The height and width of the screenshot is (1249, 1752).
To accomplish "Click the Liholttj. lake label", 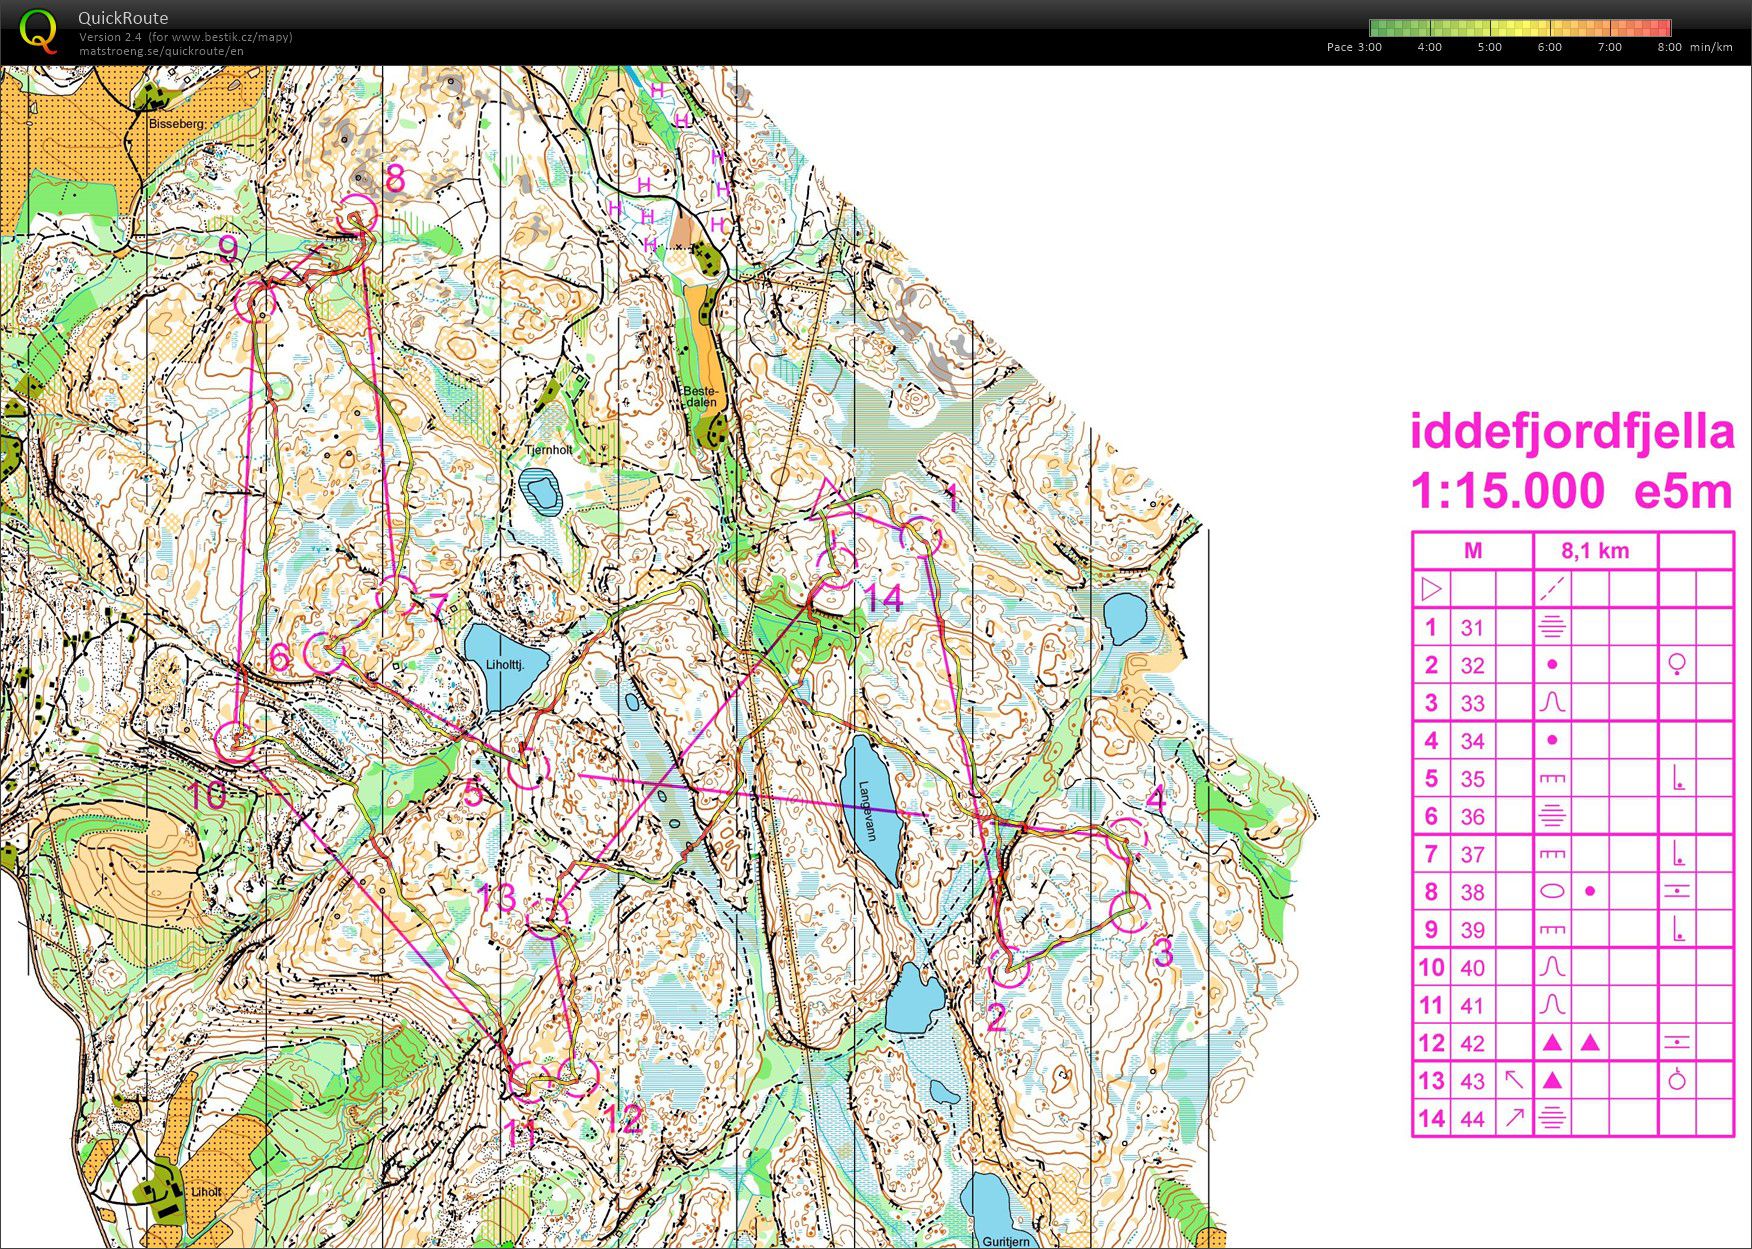I will (504, 664).
